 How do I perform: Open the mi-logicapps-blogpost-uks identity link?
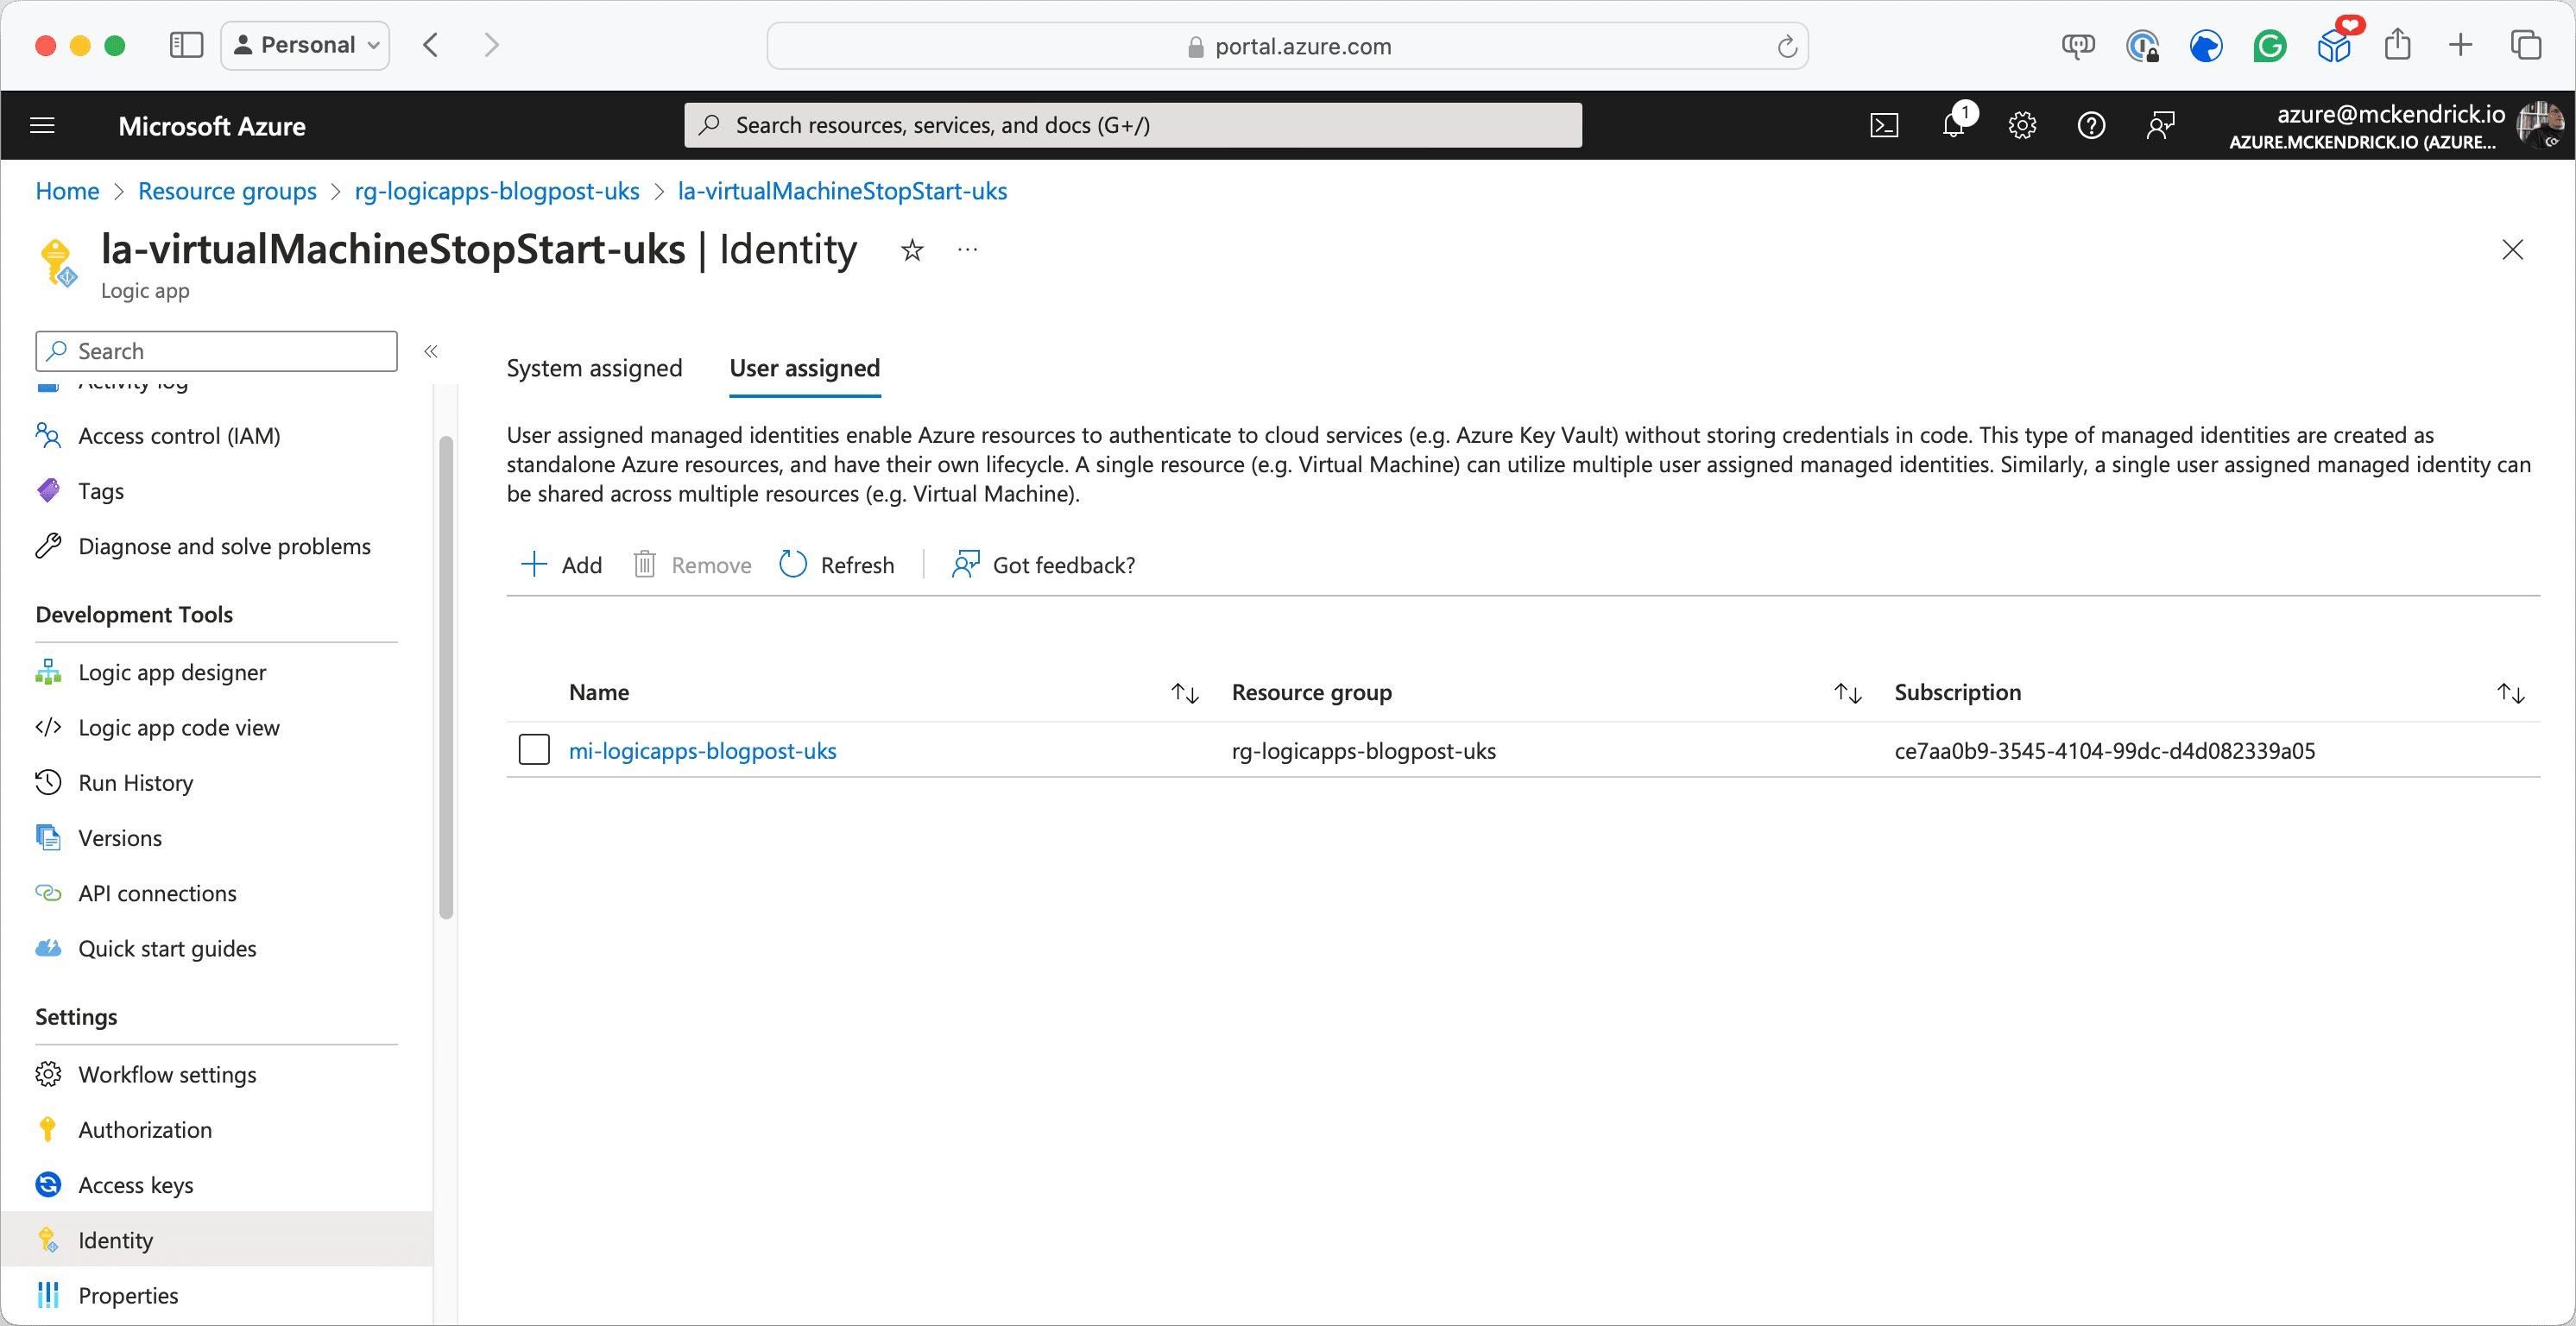[x=702, y=750]
